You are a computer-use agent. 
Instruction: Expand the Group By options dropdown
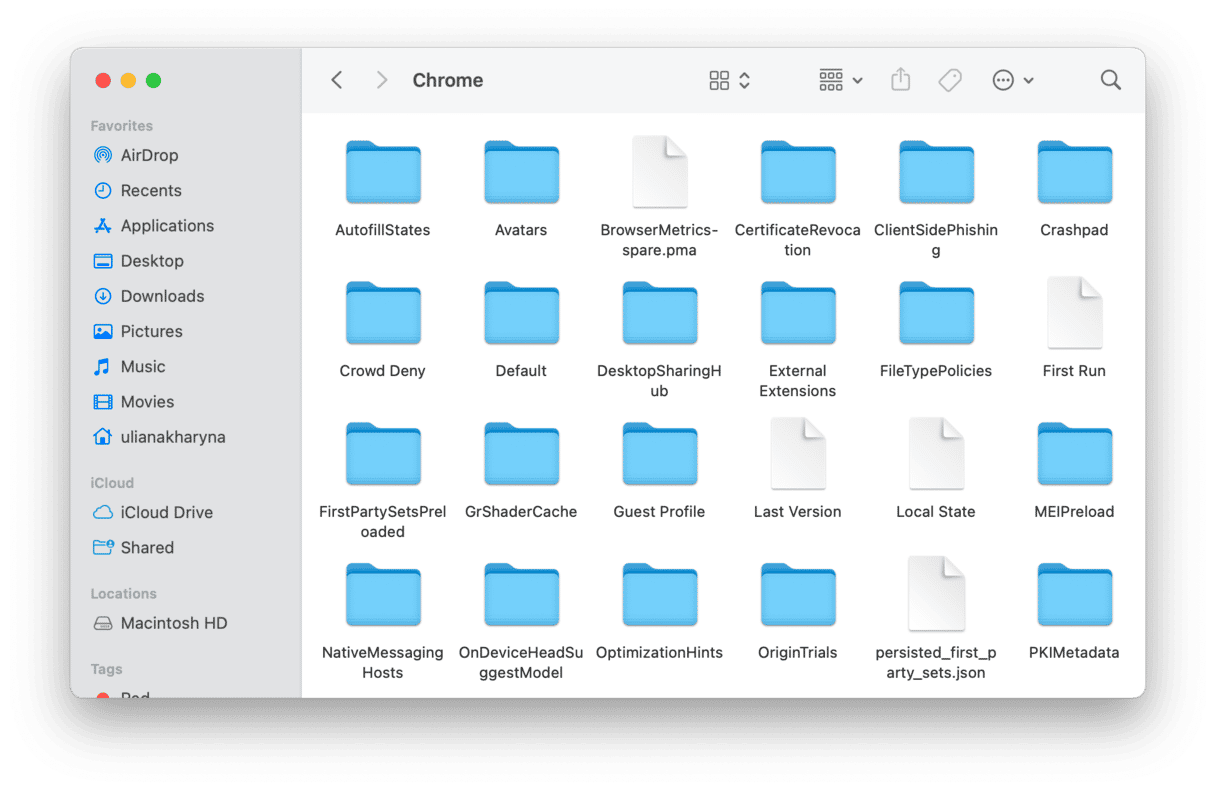840,80
